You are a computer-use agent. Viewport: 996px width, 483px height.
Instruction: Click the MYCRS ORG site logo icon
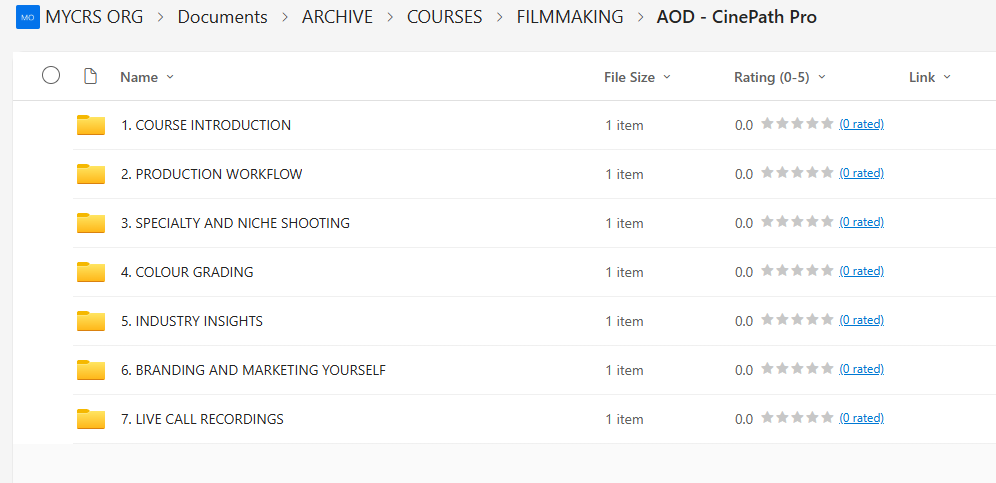[x=28, y=17]
